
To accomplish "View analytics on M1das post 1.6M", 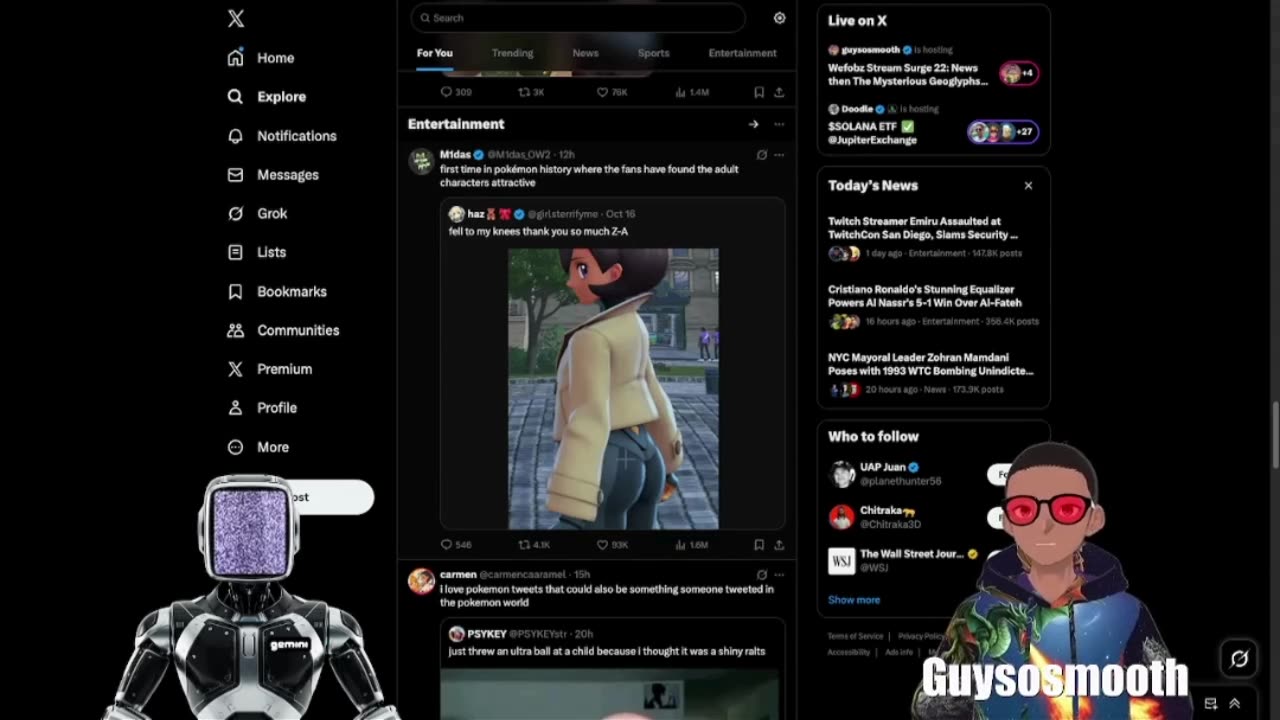I will coord(692,545).
